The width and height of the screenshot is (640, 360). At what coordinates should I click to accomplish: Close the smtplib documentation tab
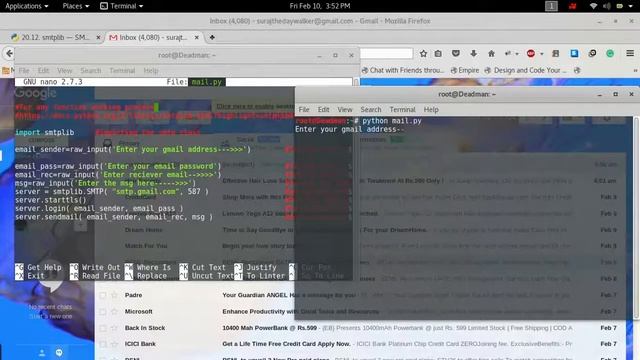[x=98, y=37]
